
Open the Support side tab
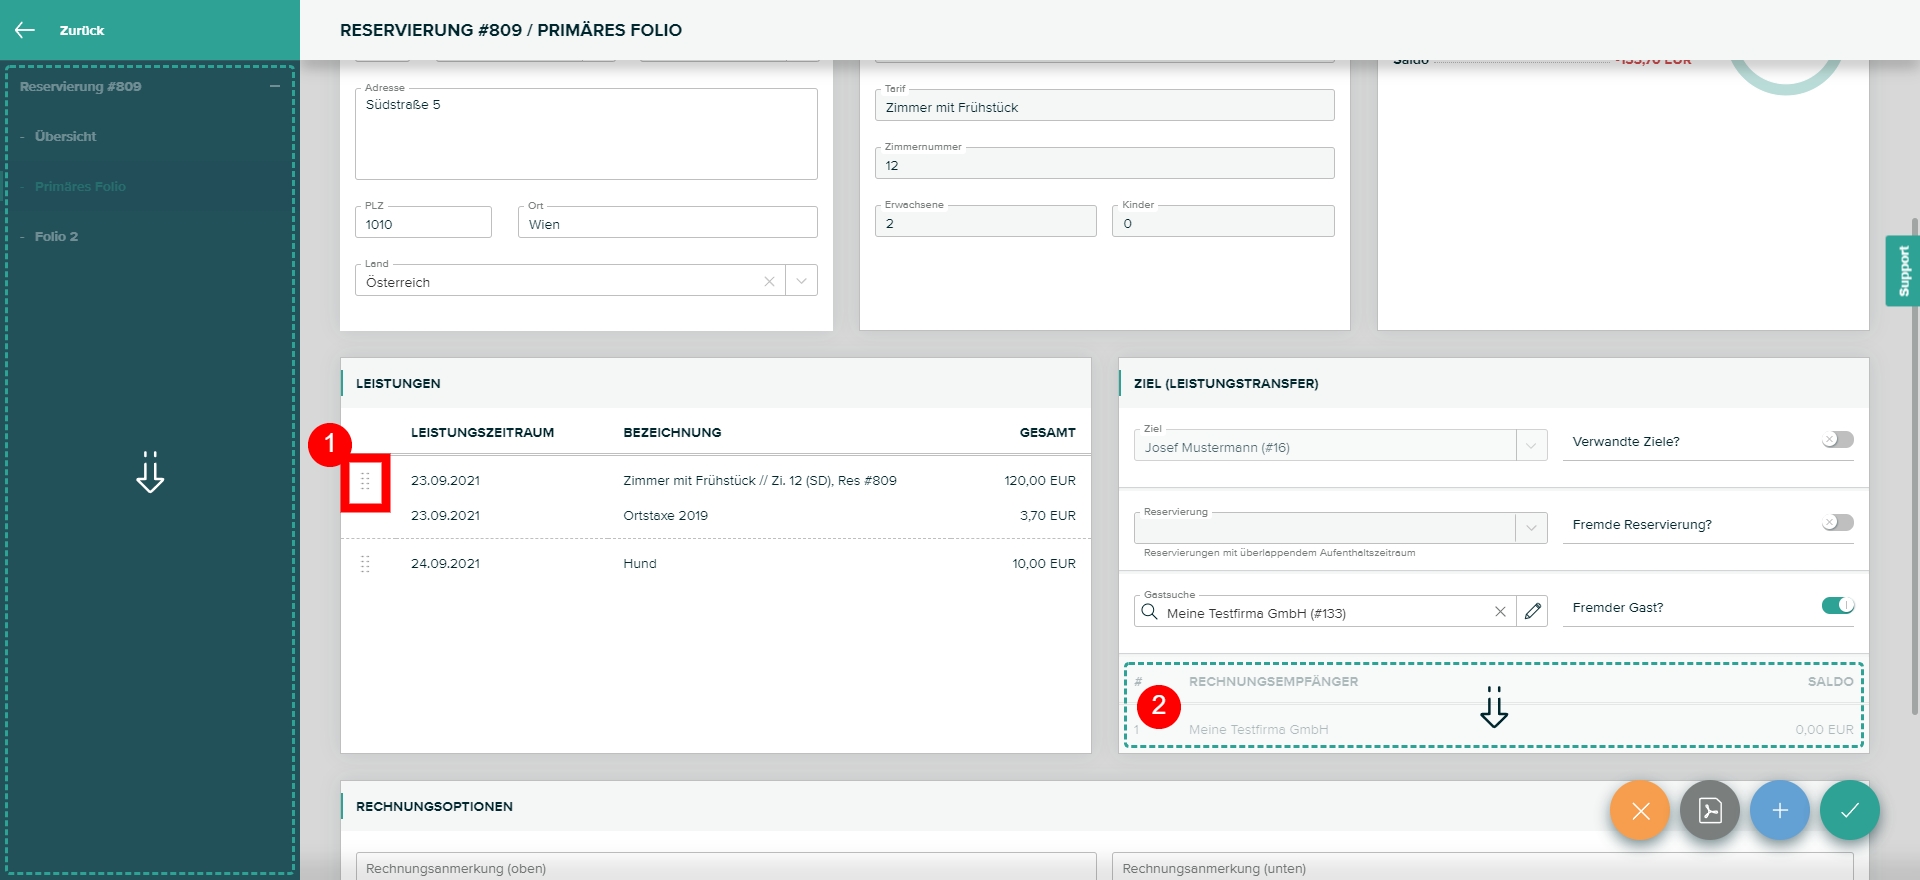(x=1903, y=270)
